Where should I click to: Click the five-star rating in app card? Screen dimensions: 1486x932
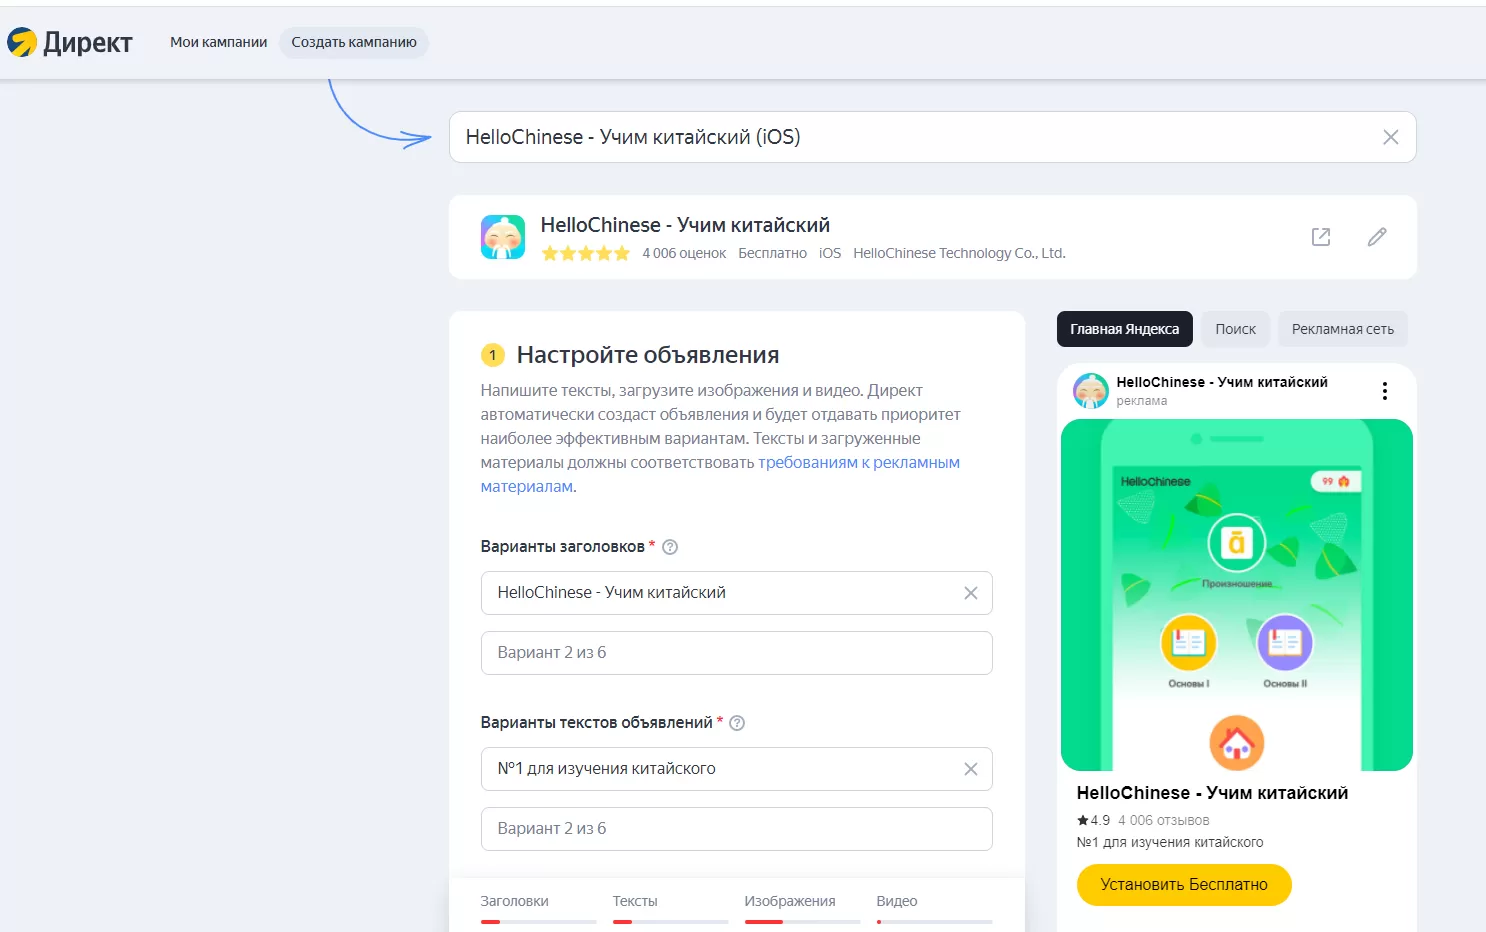585,253
